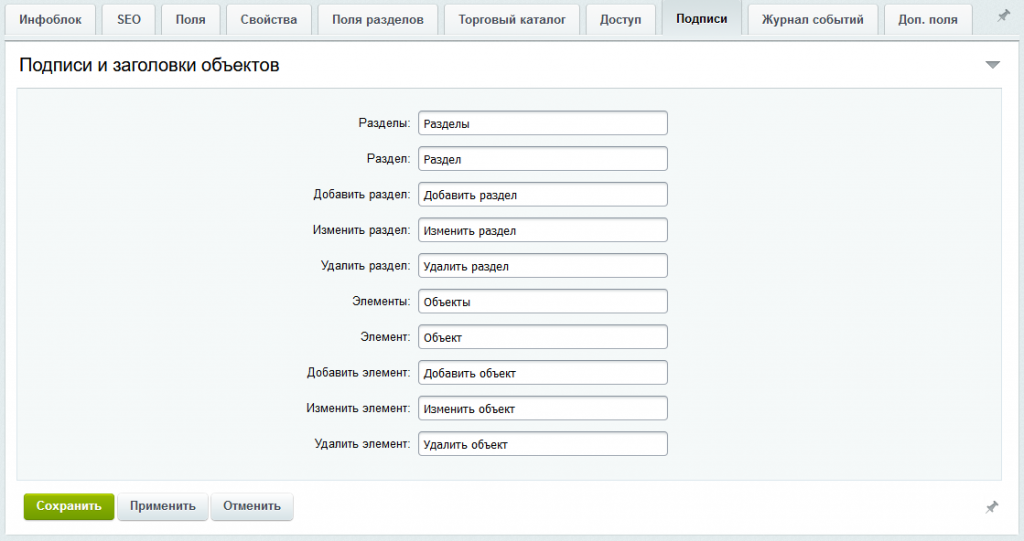Edit the Изменить раздел input field

click(543, 230)
